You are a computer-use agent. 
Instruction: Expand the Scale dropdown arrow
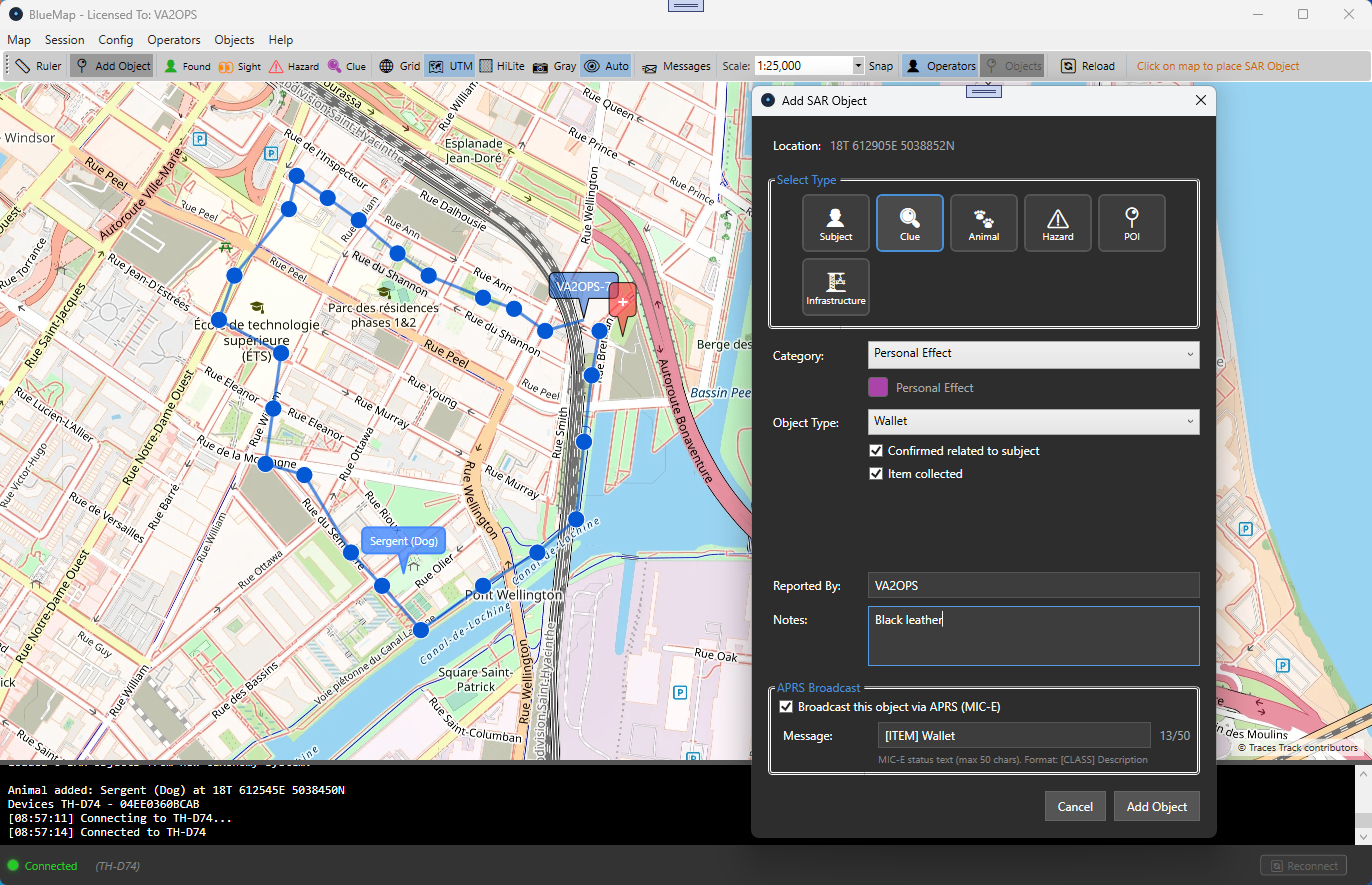(858, 66)
